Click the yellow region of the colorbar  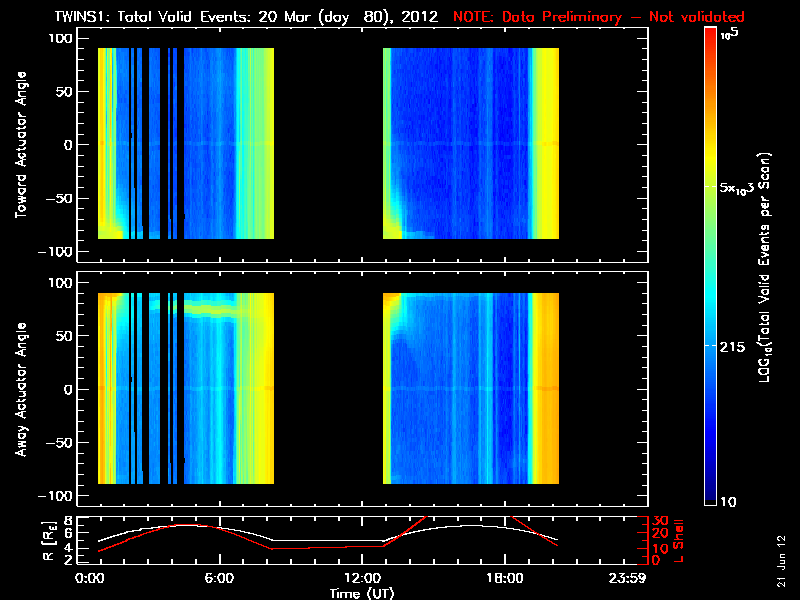tap(710, 158)
